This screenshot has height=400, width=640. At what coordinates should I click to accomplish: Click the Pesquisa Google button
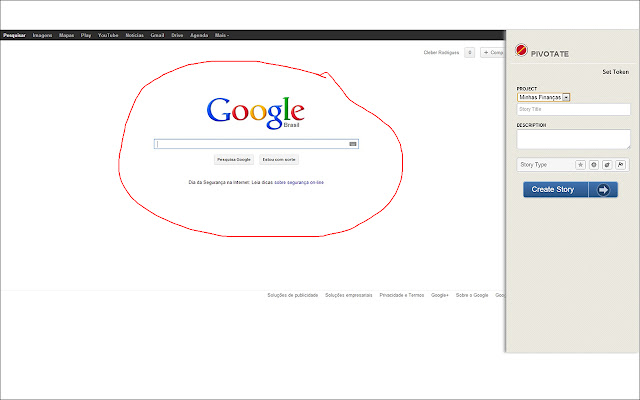coord(234,160)
